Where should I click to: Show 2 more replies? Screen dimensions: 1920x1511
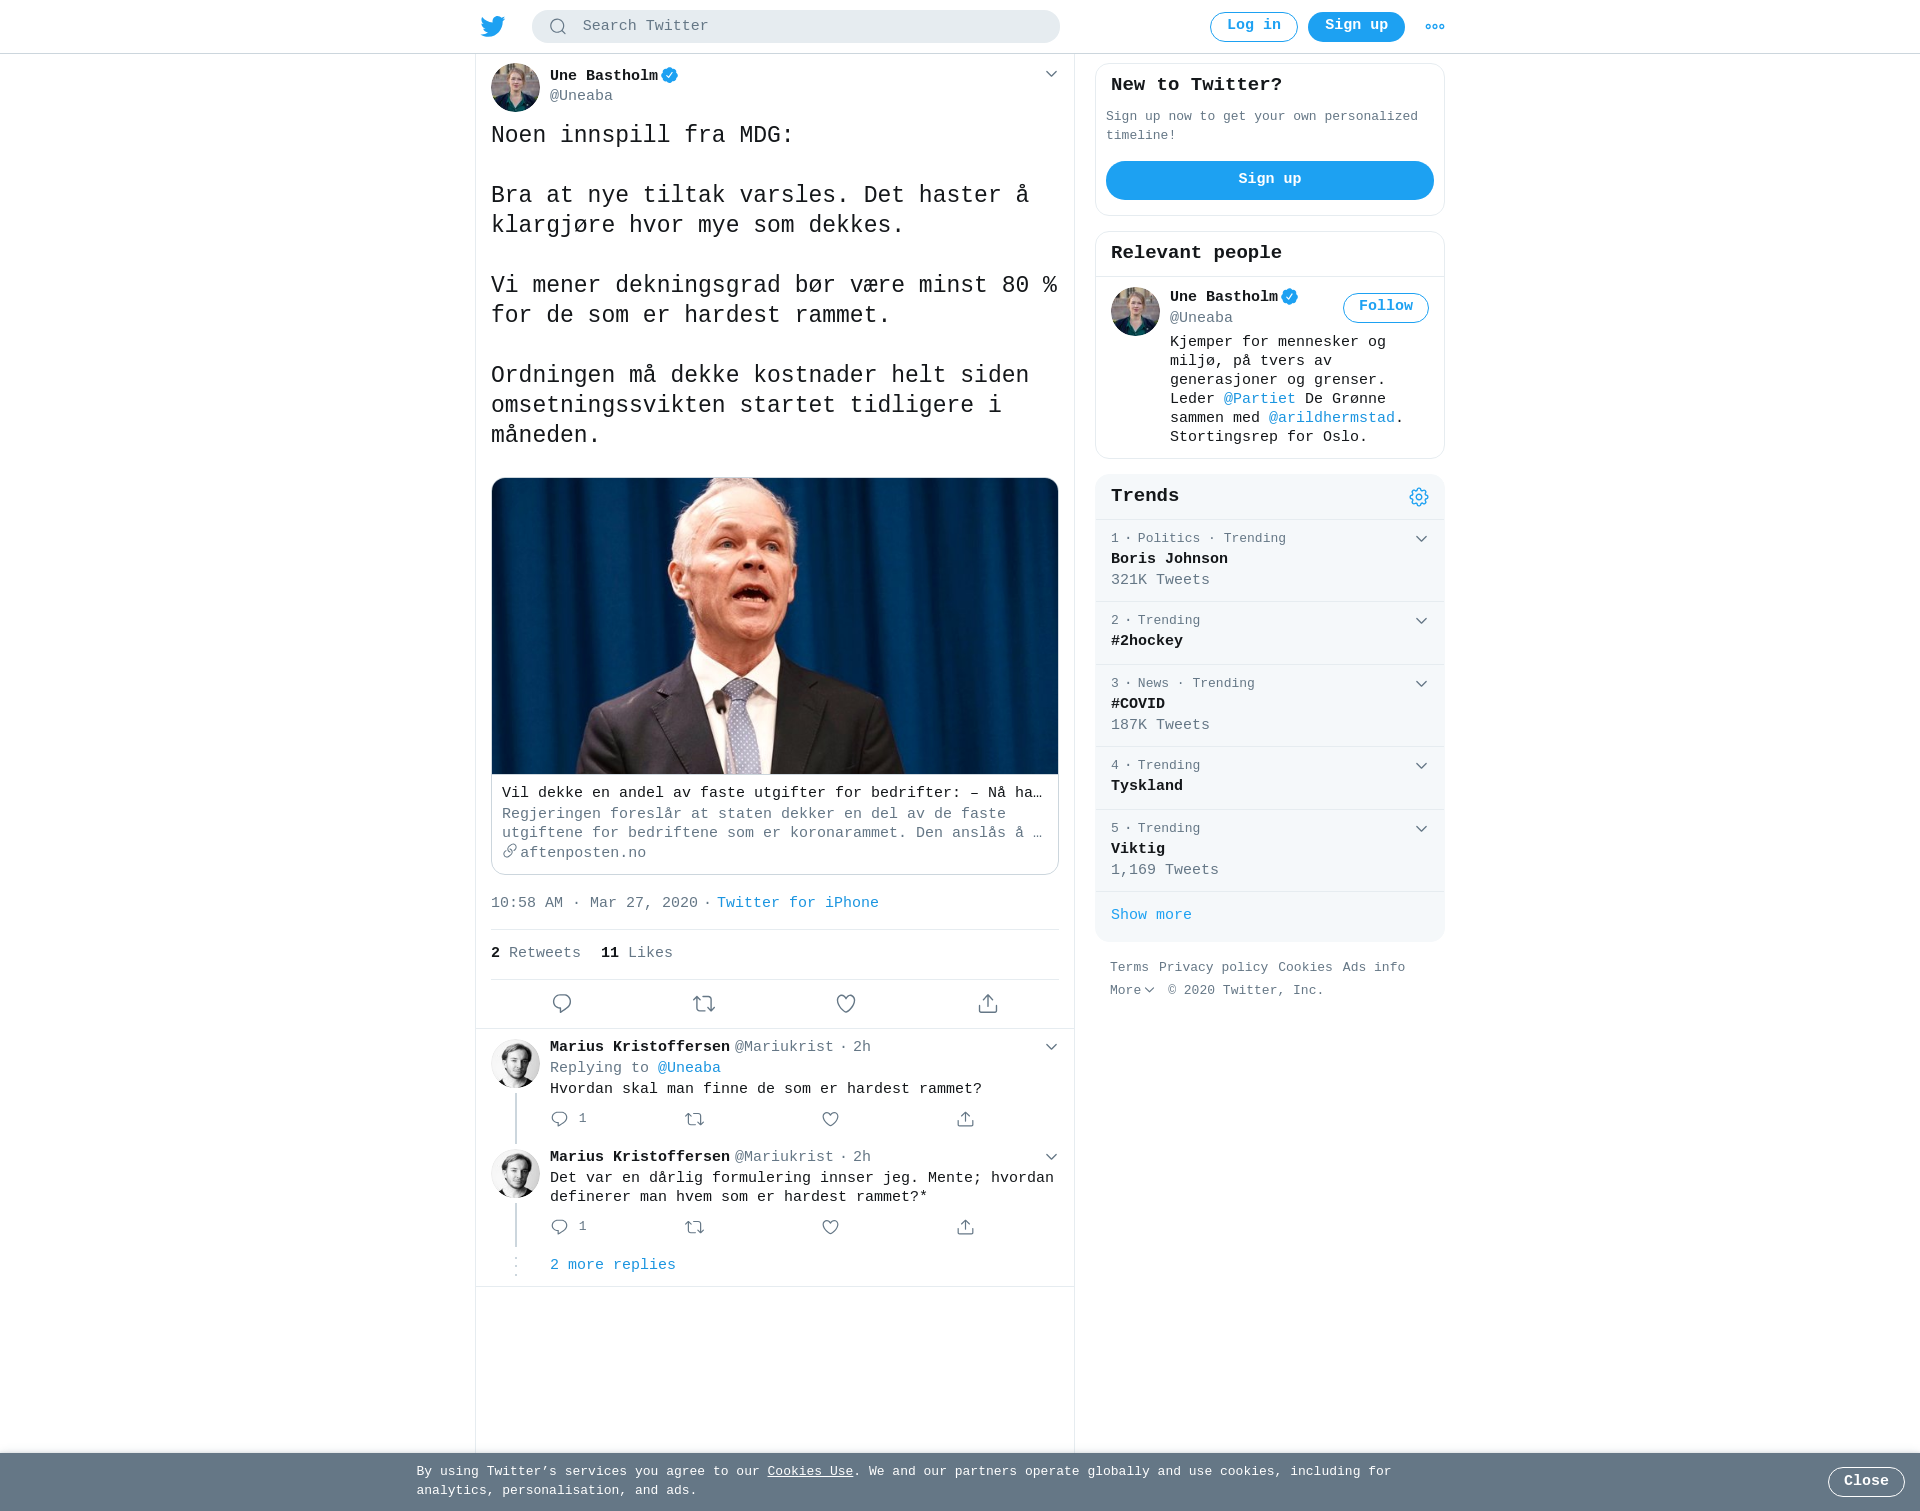tap(613, 1265)
